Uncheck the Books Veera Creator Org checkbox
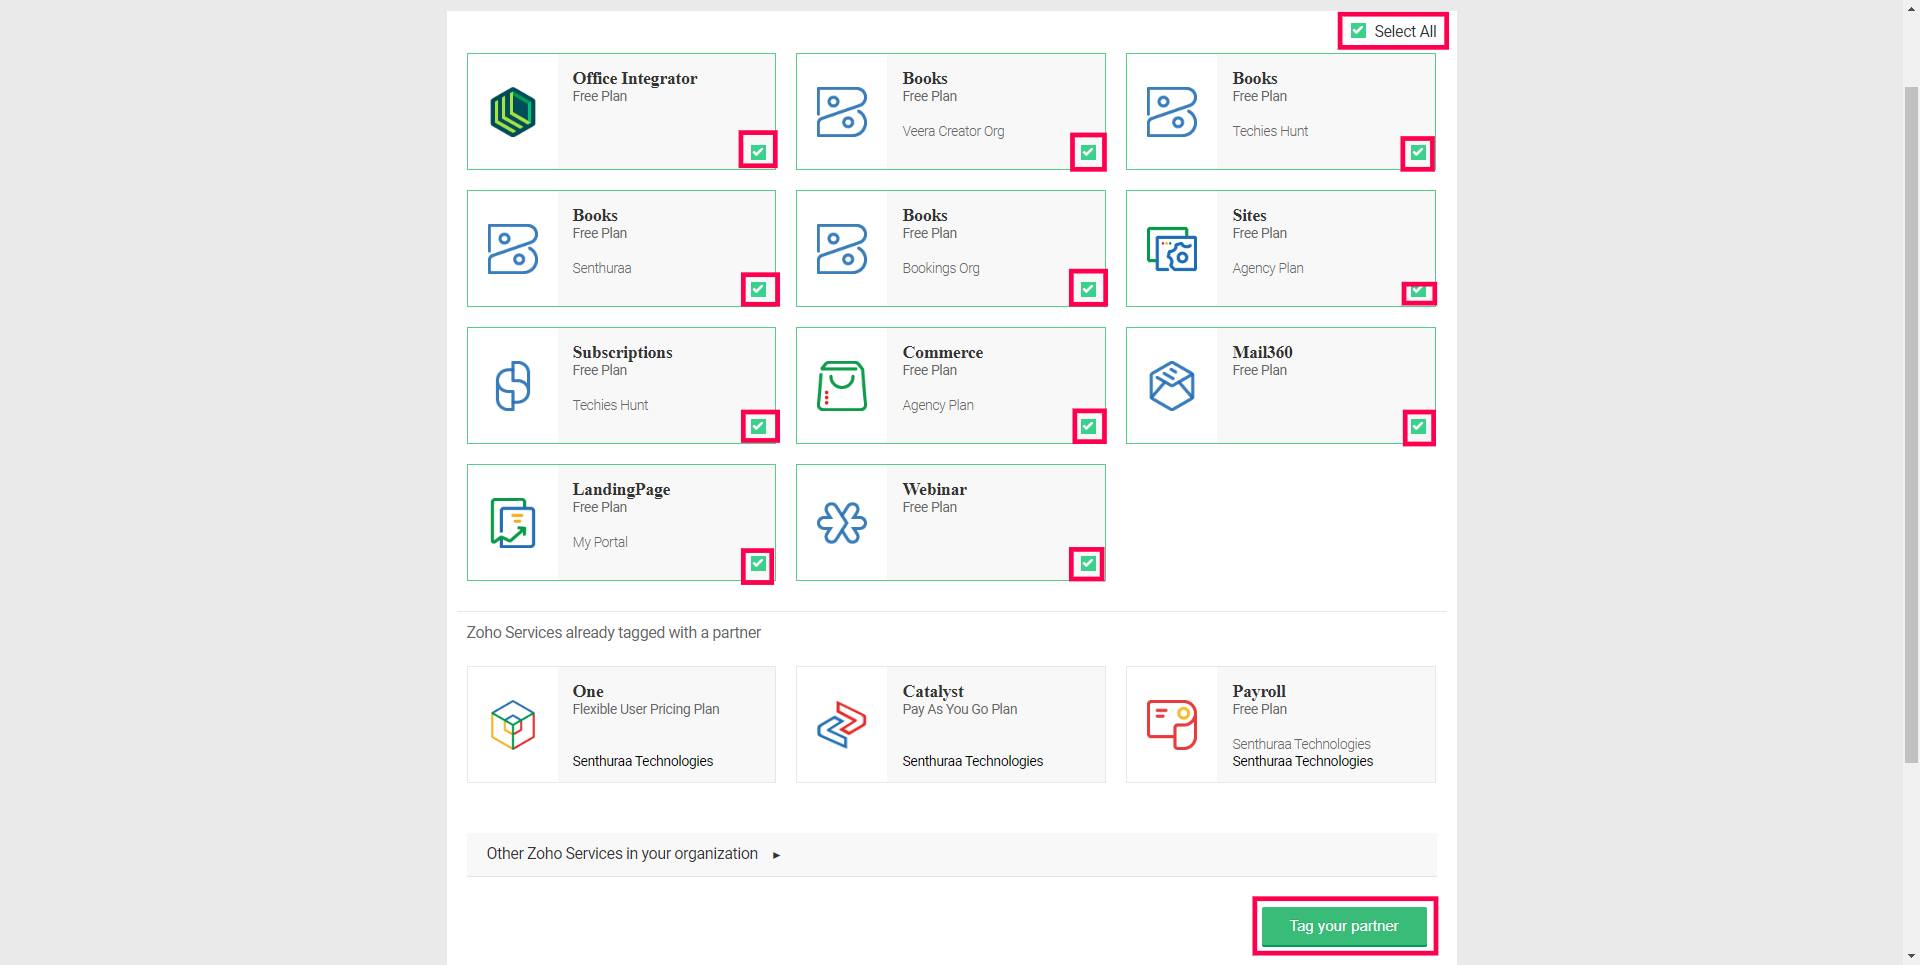This screenshot has height=965, width=1920. pyautogui.click(x=1088, y=152)
